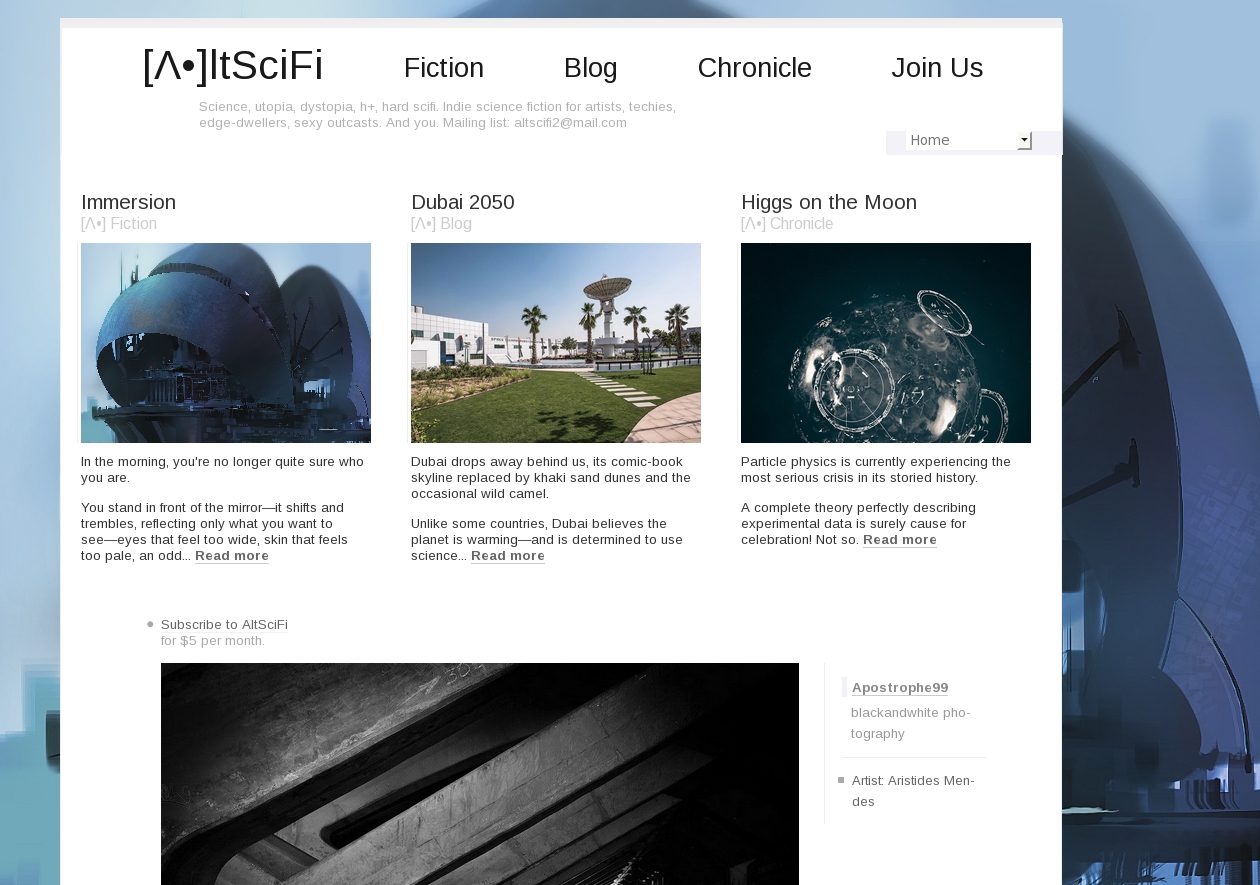Open the Immersion article title
Image resolution: width=1260 pixels, height=885 pixels.
[x=129, y=202]
